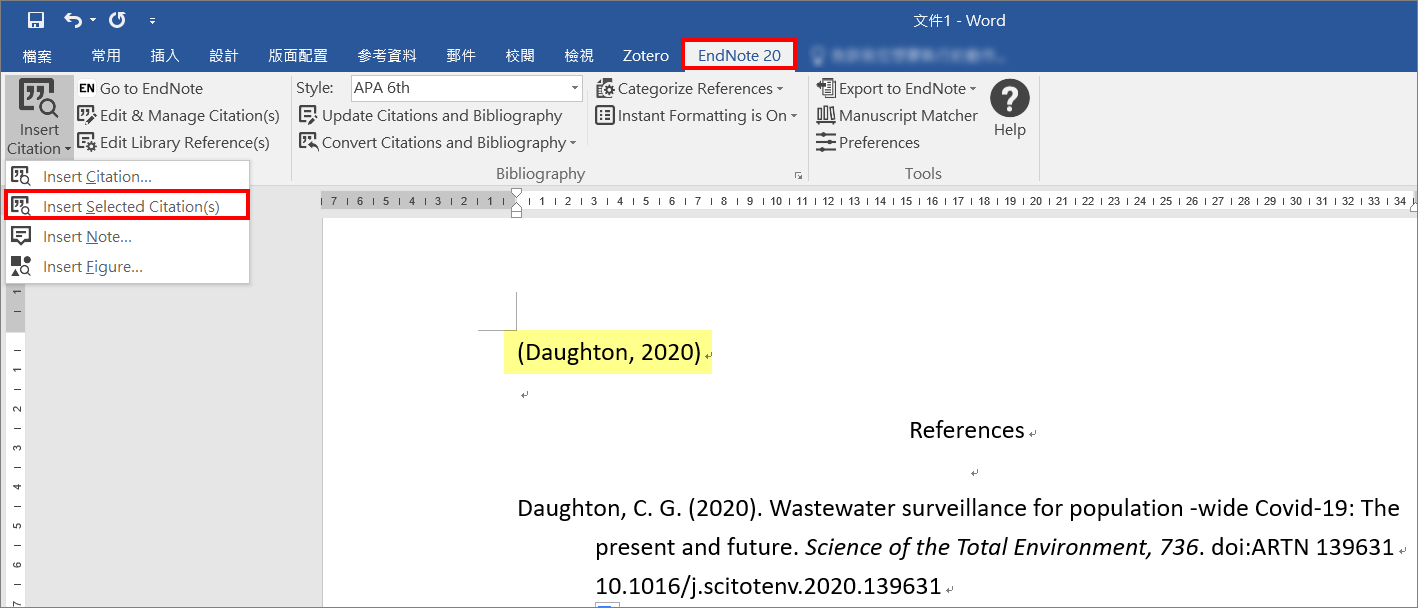Image resolution: width=1418 pixels, height=608 pixels.
Task: Open the Undo history dropdown arrow
Action: 93,20
